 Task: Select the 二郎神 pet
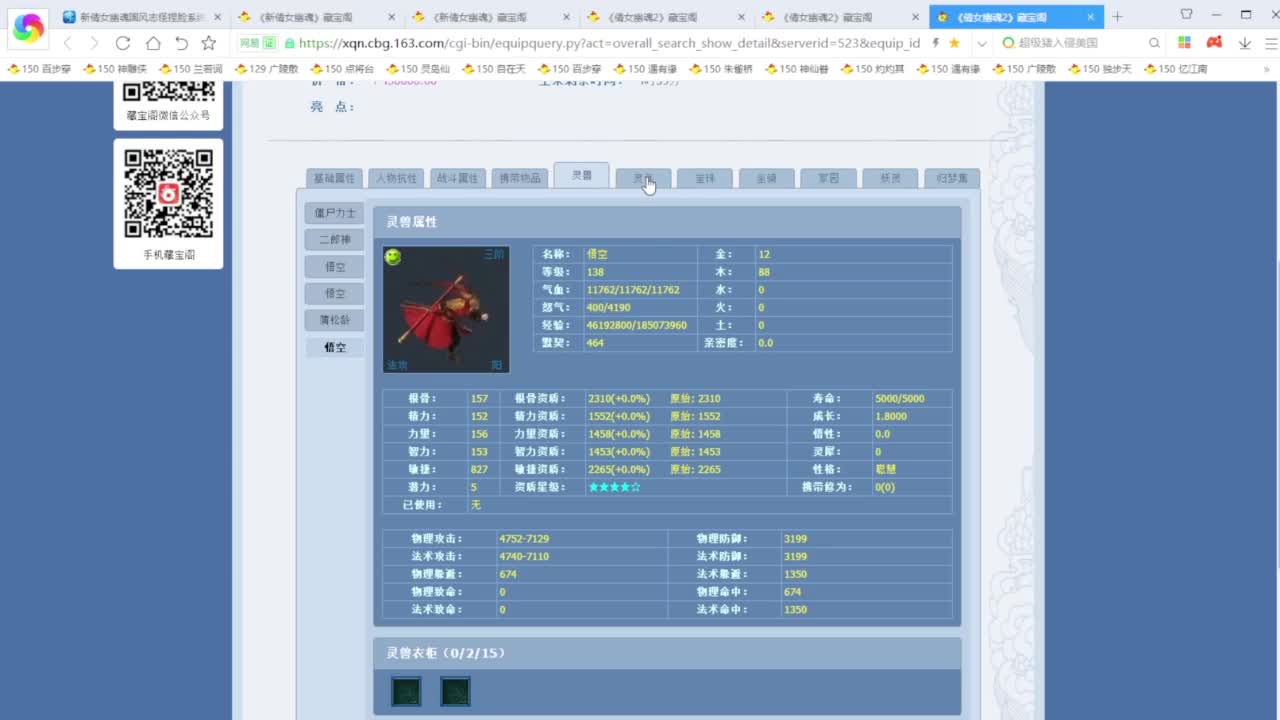click(x=335, y=240)
